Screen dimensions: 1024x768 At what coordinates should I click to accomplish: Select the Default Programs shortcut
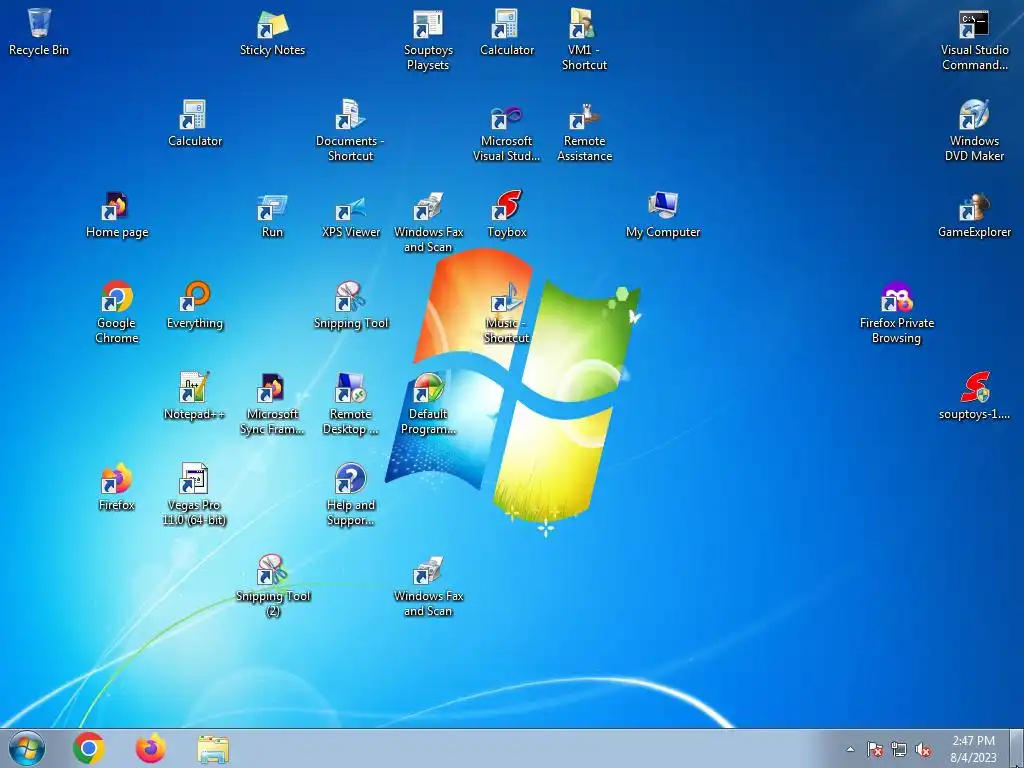click(x=428, y=403)
